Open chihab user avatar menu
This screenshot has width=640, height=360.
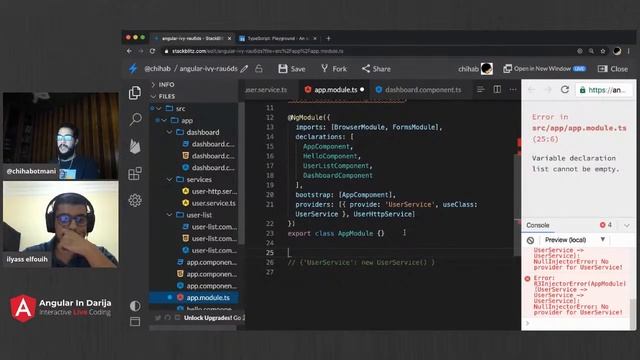point(487,69)
